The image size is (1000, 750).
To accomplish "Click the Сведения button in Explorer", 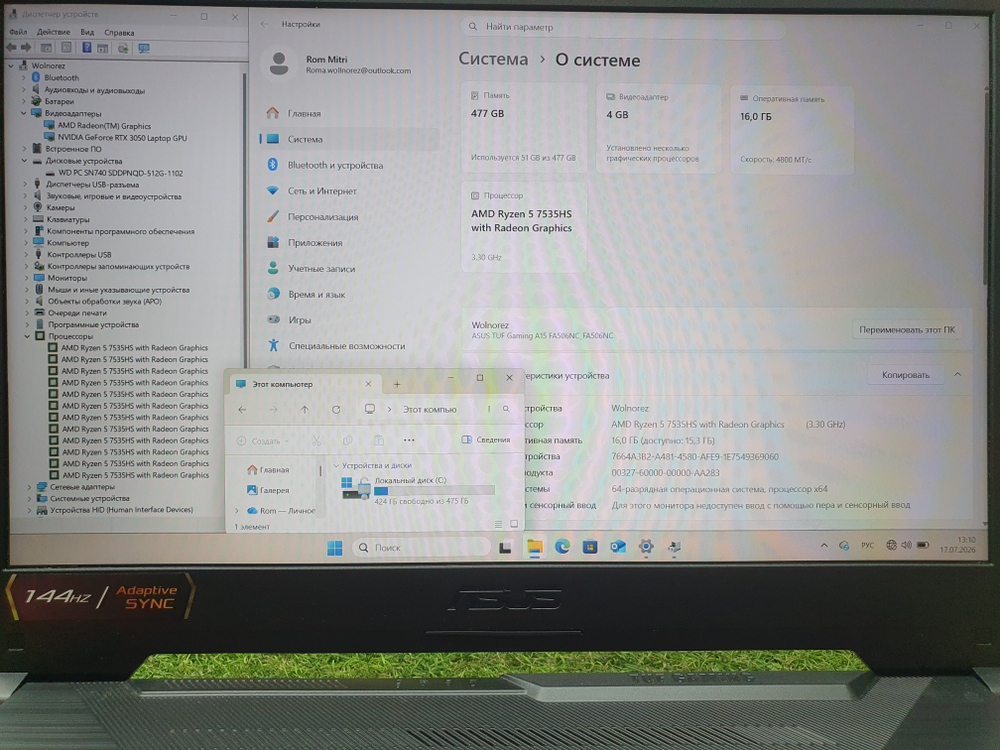I will (486, 439).
